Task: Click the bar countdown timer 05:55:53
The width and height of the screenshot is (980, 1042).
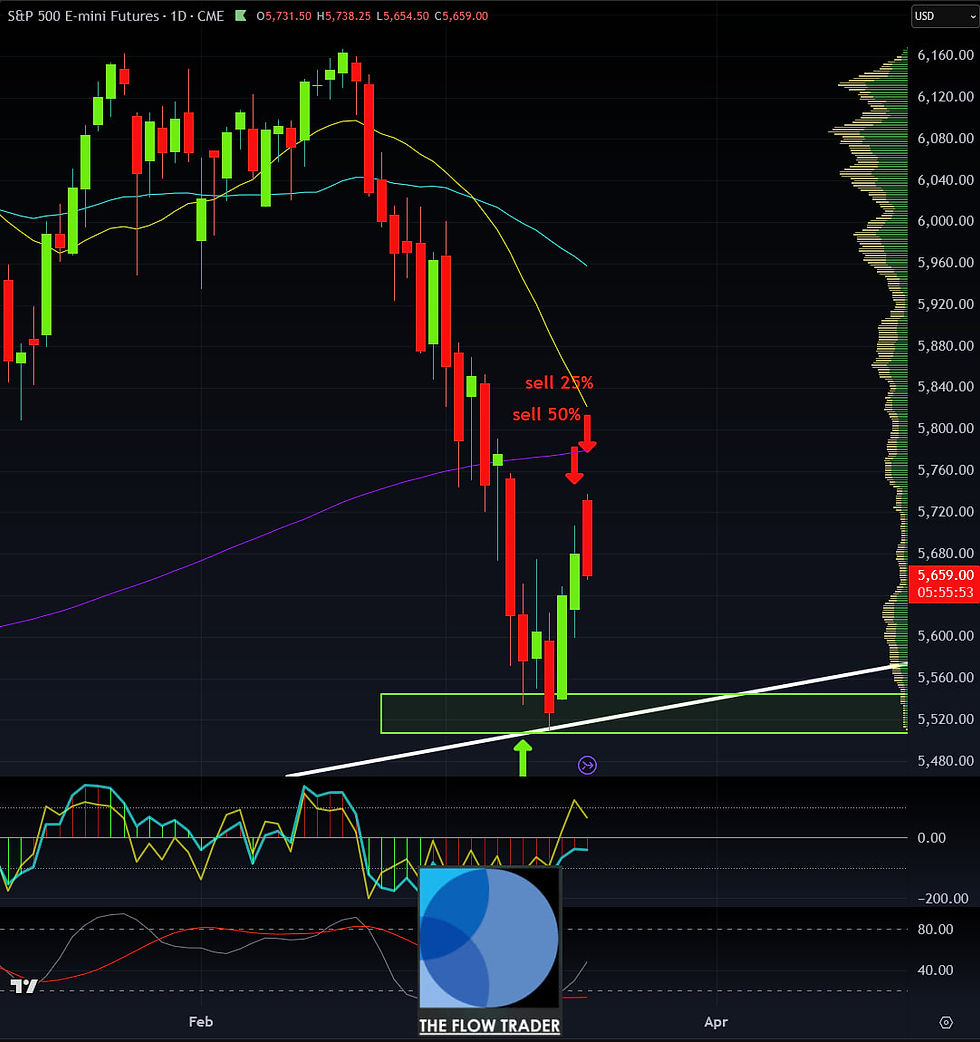Action: point(945,592)
